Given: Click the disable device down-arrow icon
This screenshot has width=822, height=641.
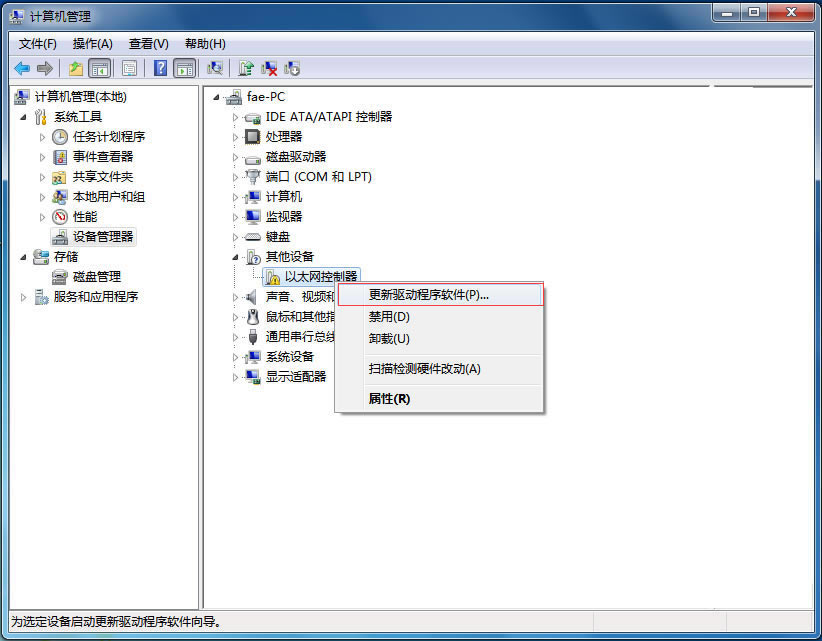Looking at the screenshot, I should click(x=292, y=68).
